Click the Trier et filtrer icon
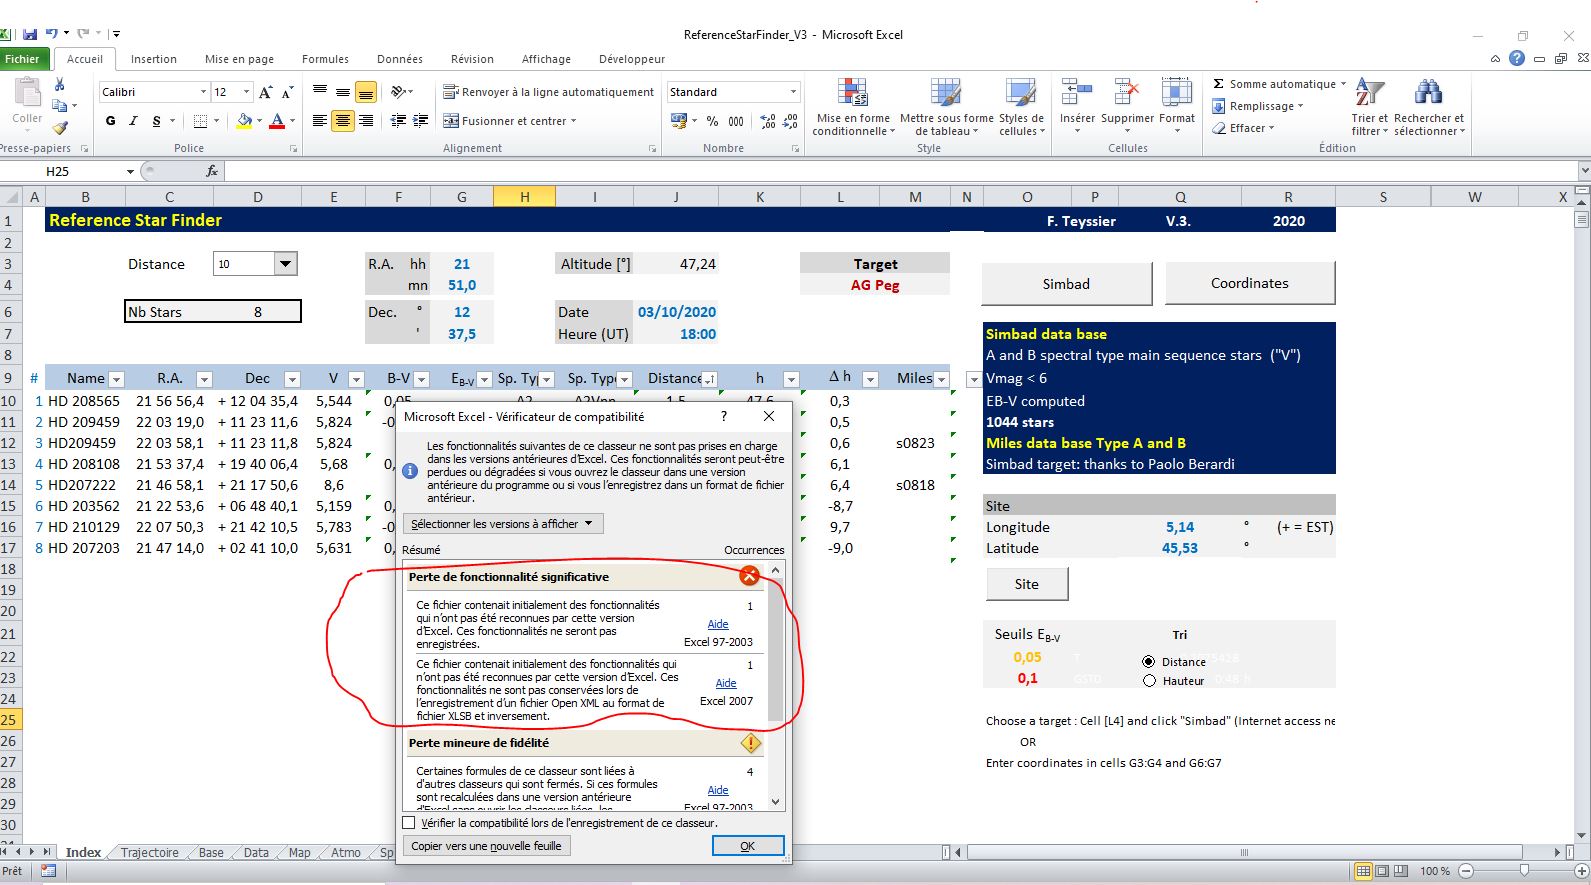Screen dimensions: 1591x885 click(x=1369, y=93)
